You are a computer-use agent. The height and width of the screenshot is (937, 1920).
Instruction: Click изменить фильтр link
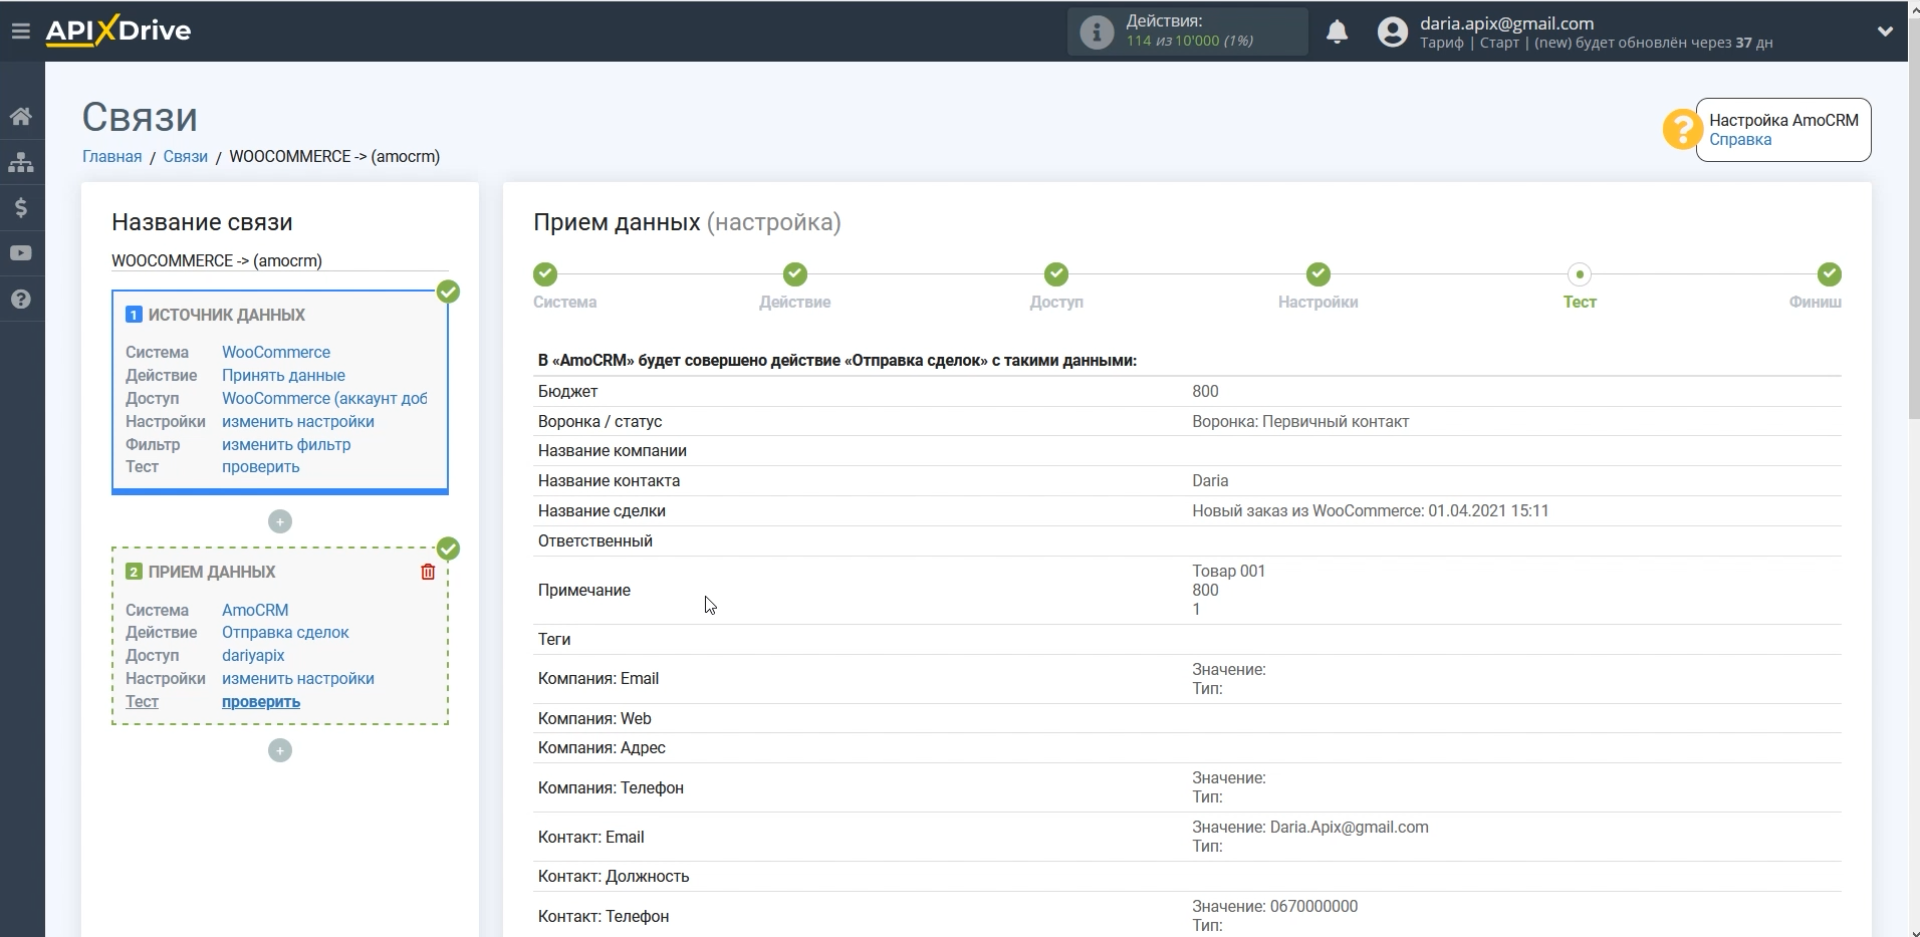point(286,444)
